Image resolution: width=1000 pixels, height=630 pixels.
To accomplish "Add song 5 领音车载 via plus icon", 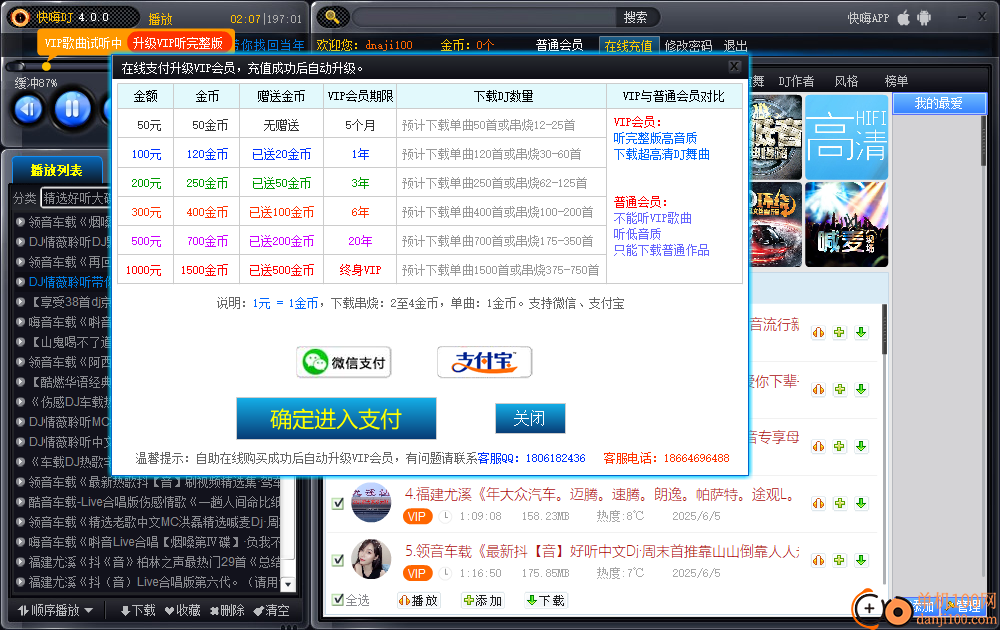I will click(x=839, y=560).
